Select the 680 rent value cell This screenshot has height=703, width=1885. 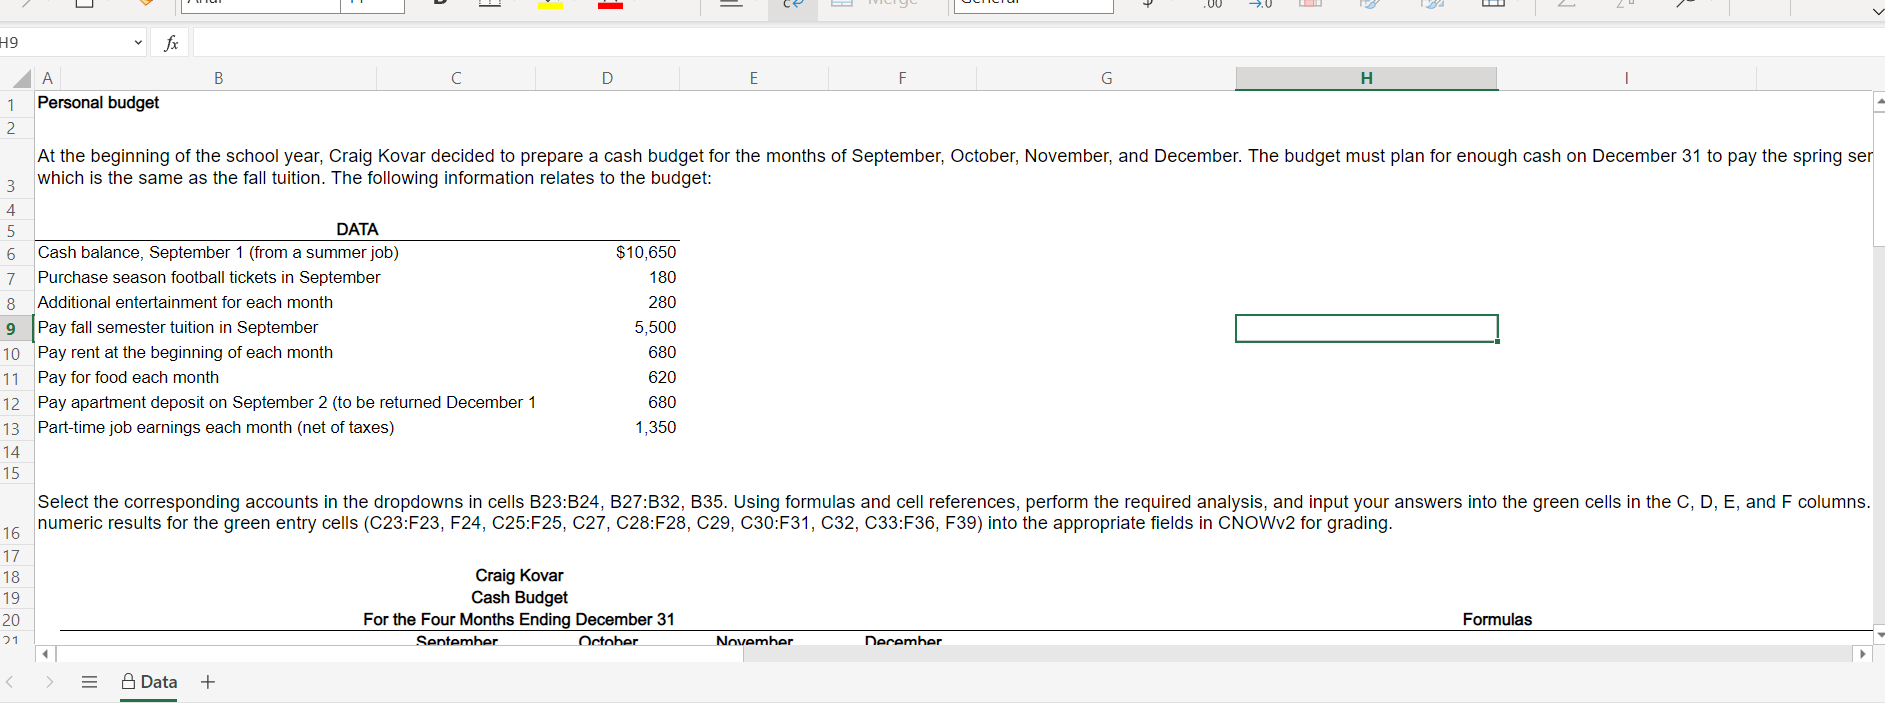coord(662,353)
